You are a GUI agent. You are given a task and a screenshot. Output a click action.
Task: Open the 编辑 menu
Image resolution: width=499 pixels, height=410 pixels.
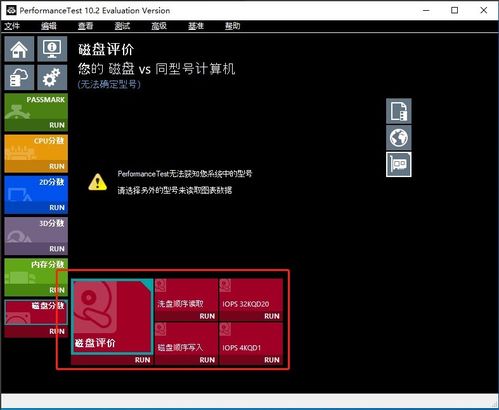[x=49, y=26]
